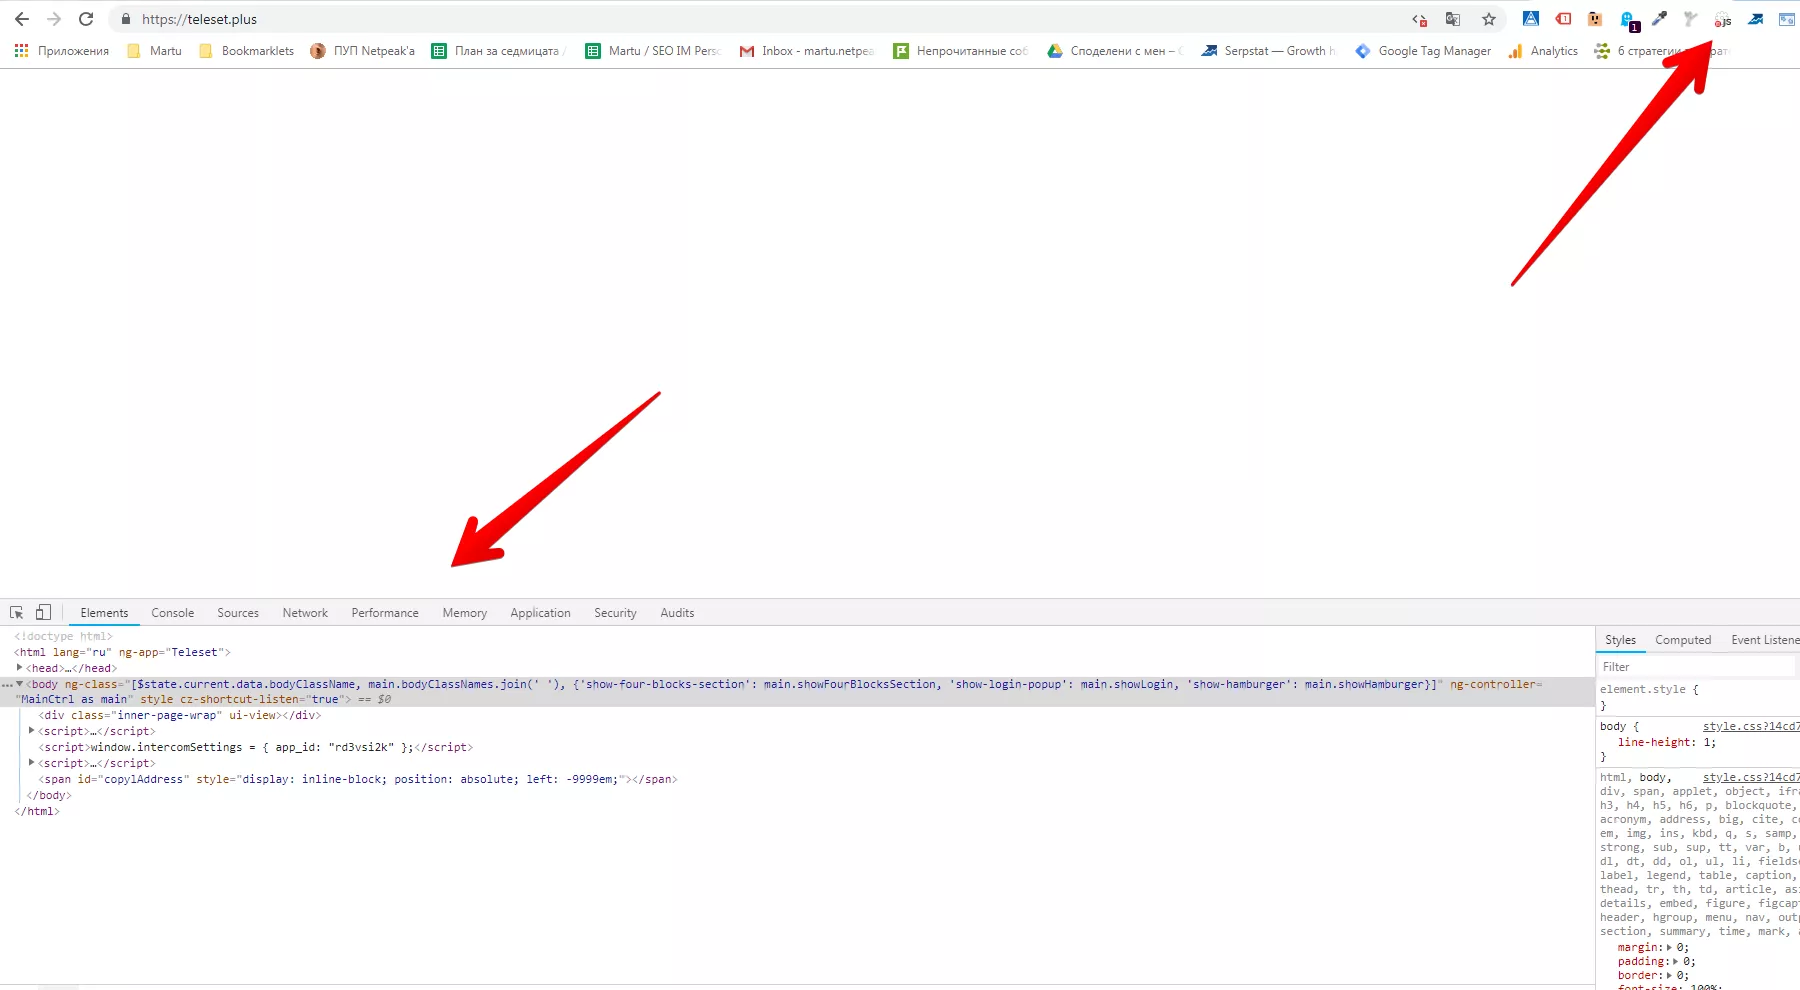The height and width of the screenshot is (990, 1800).
Task: Collapse the body element node
Action: click(19, 684)
